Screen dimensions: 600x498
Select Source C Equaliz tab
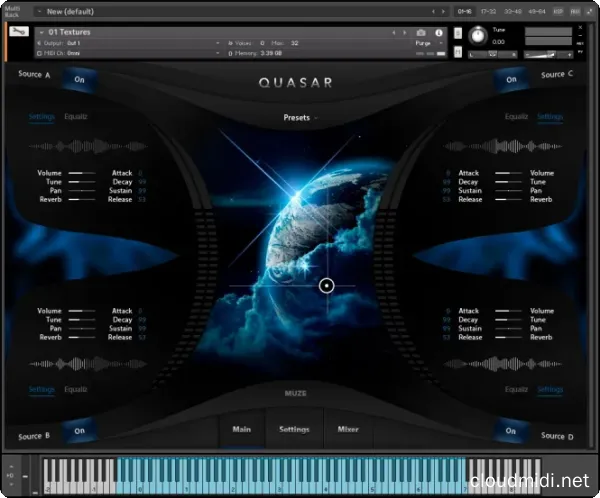point(516,116)
